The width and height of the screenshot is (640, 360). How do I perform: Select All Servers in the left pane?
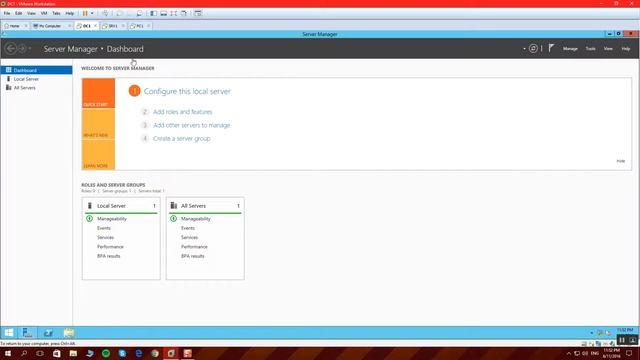coord(36,88)
